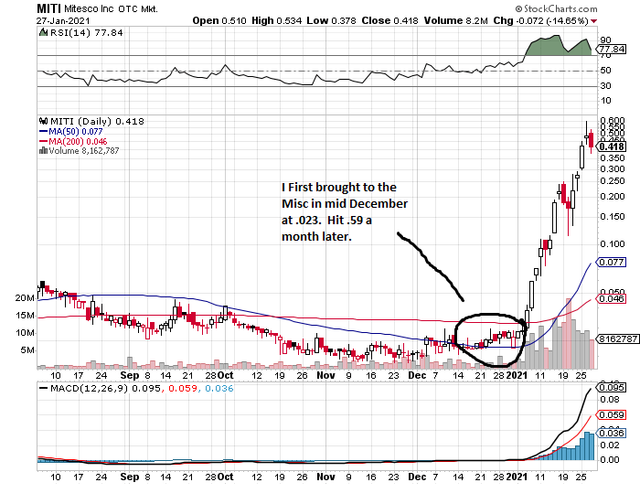Click the 10M volume axis label

click(x=25, y=333)
